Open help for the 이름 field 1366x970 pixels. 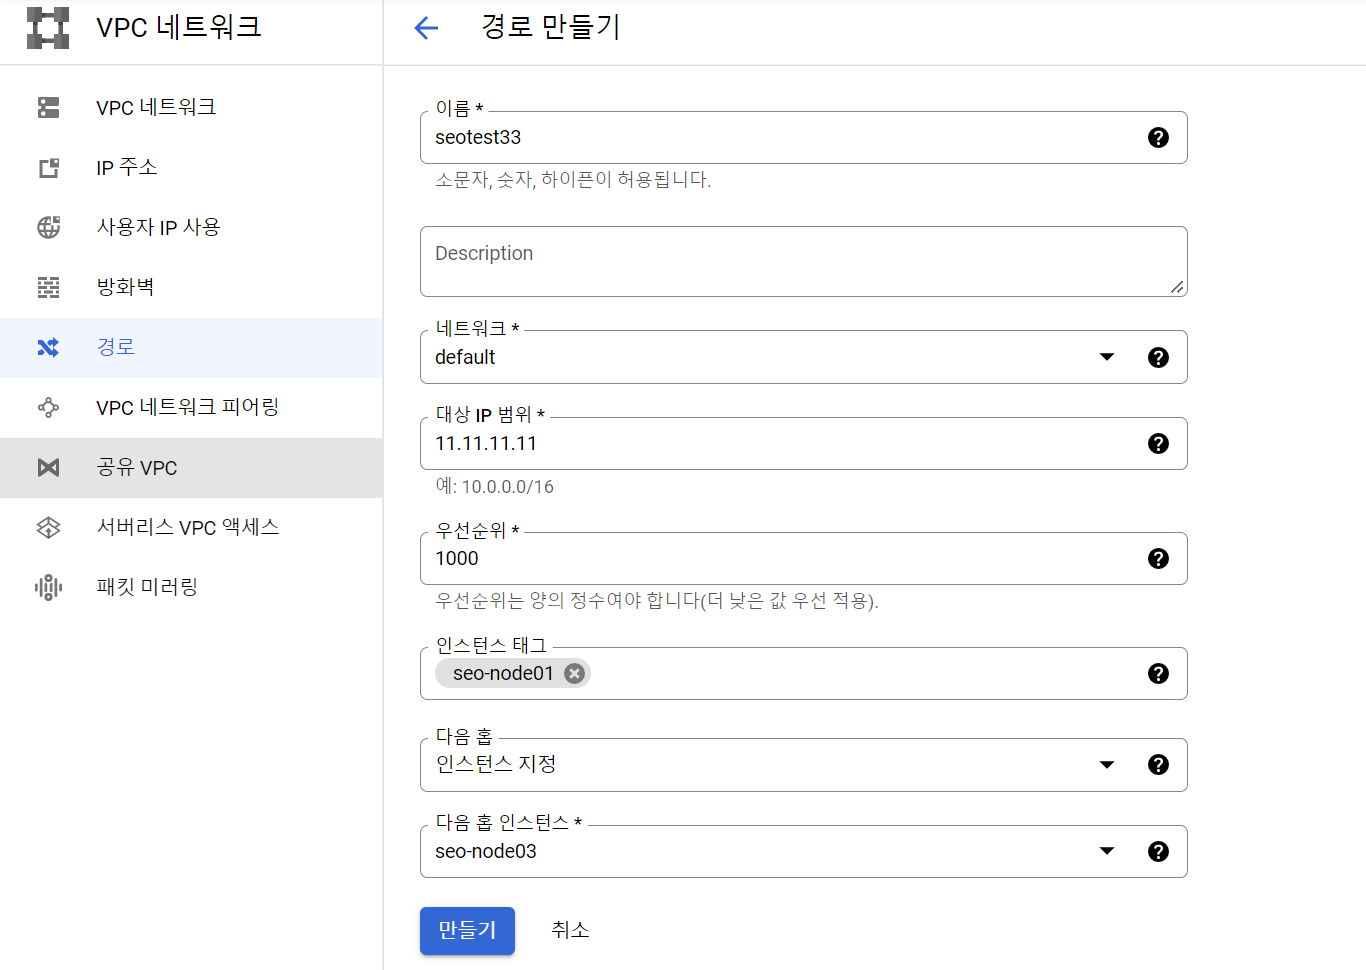point(1158,138)
